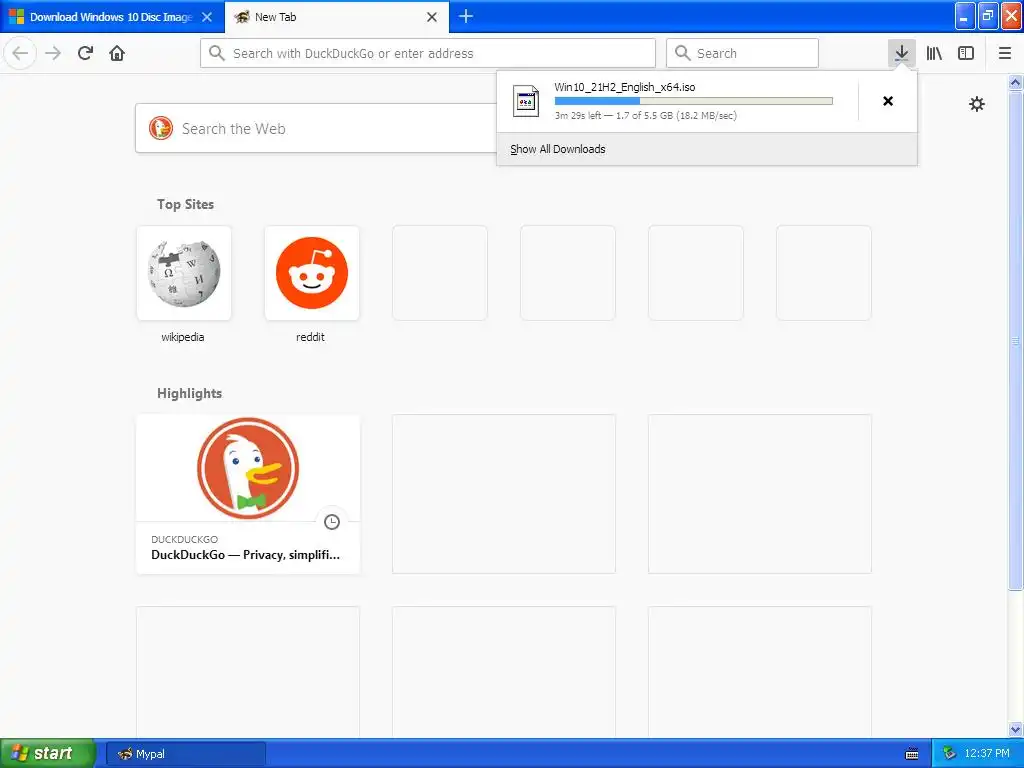Switch to Download Windows 10 Disc Image tab
Image resolution: width=1024 pixels, height=768 pixels.
(112, 17)
